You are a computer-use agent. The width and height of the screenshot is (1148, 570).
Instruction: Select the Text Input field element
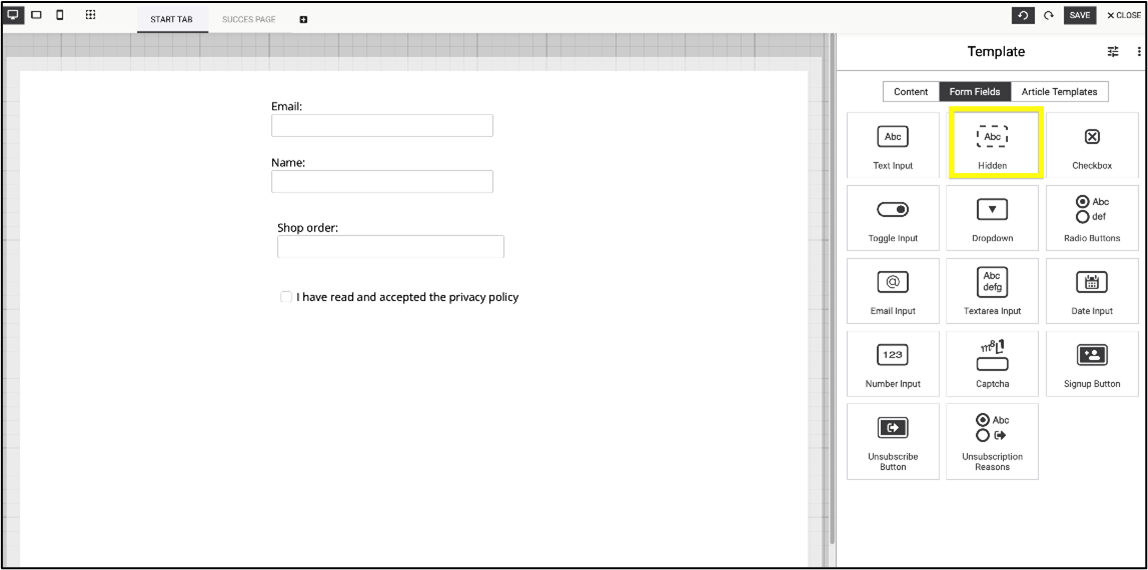(x=892, y=145)
